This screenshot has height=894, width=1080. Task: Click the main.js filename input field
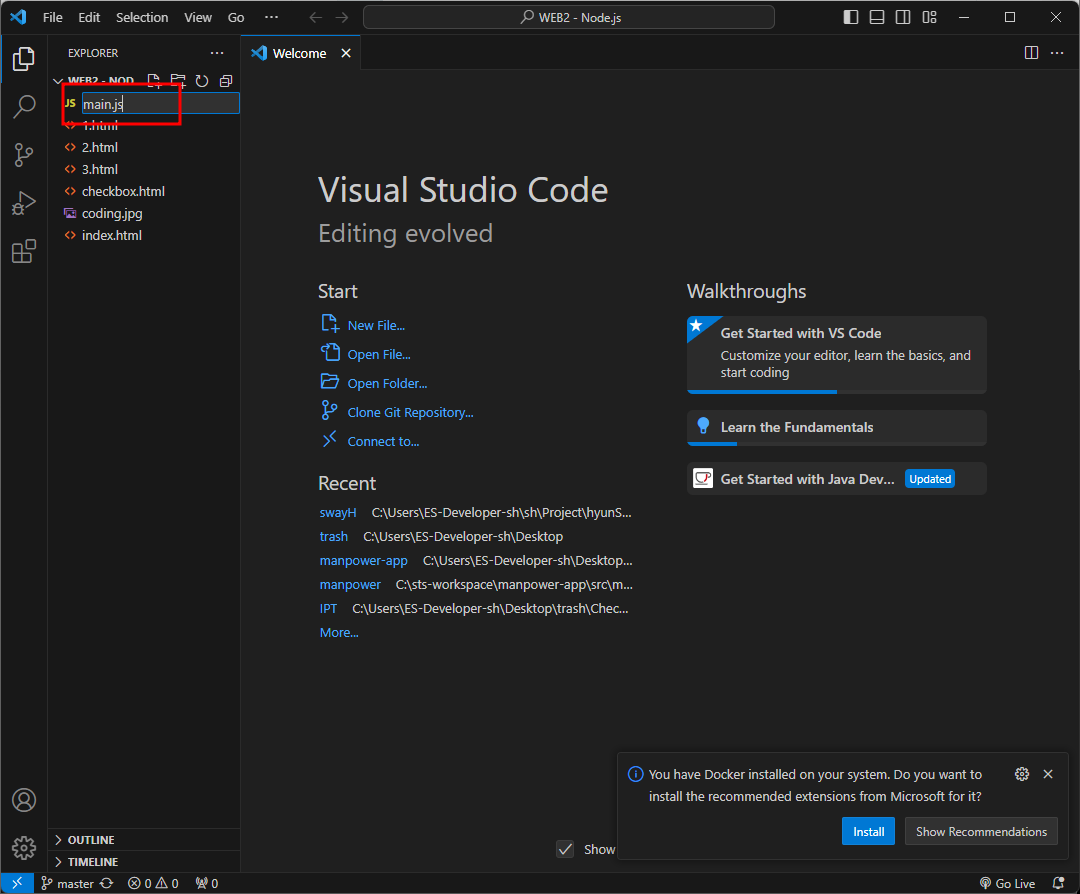[160, 103]
